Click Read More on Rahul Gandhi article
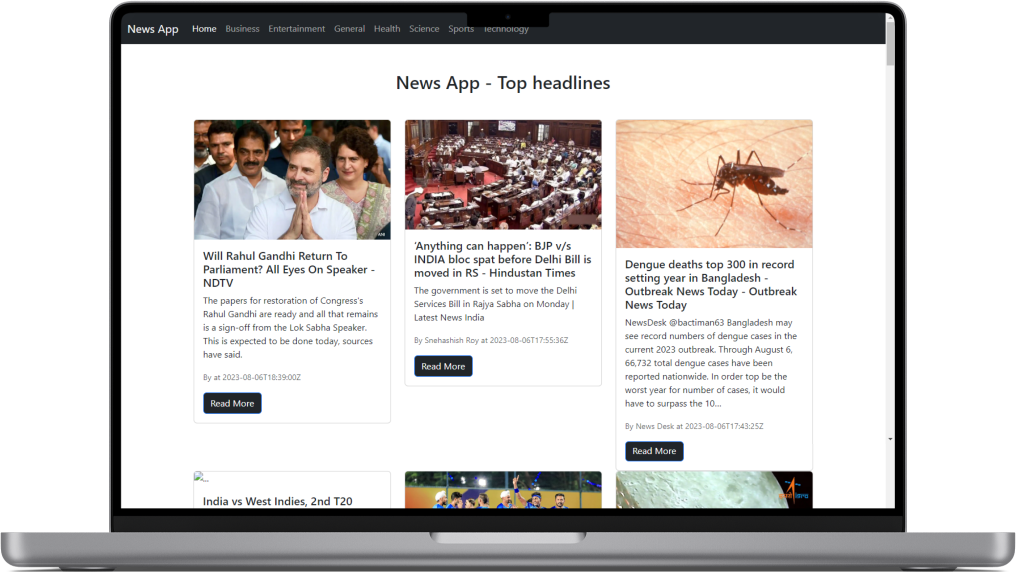1016x572 pixels. [x=232, y=403]
